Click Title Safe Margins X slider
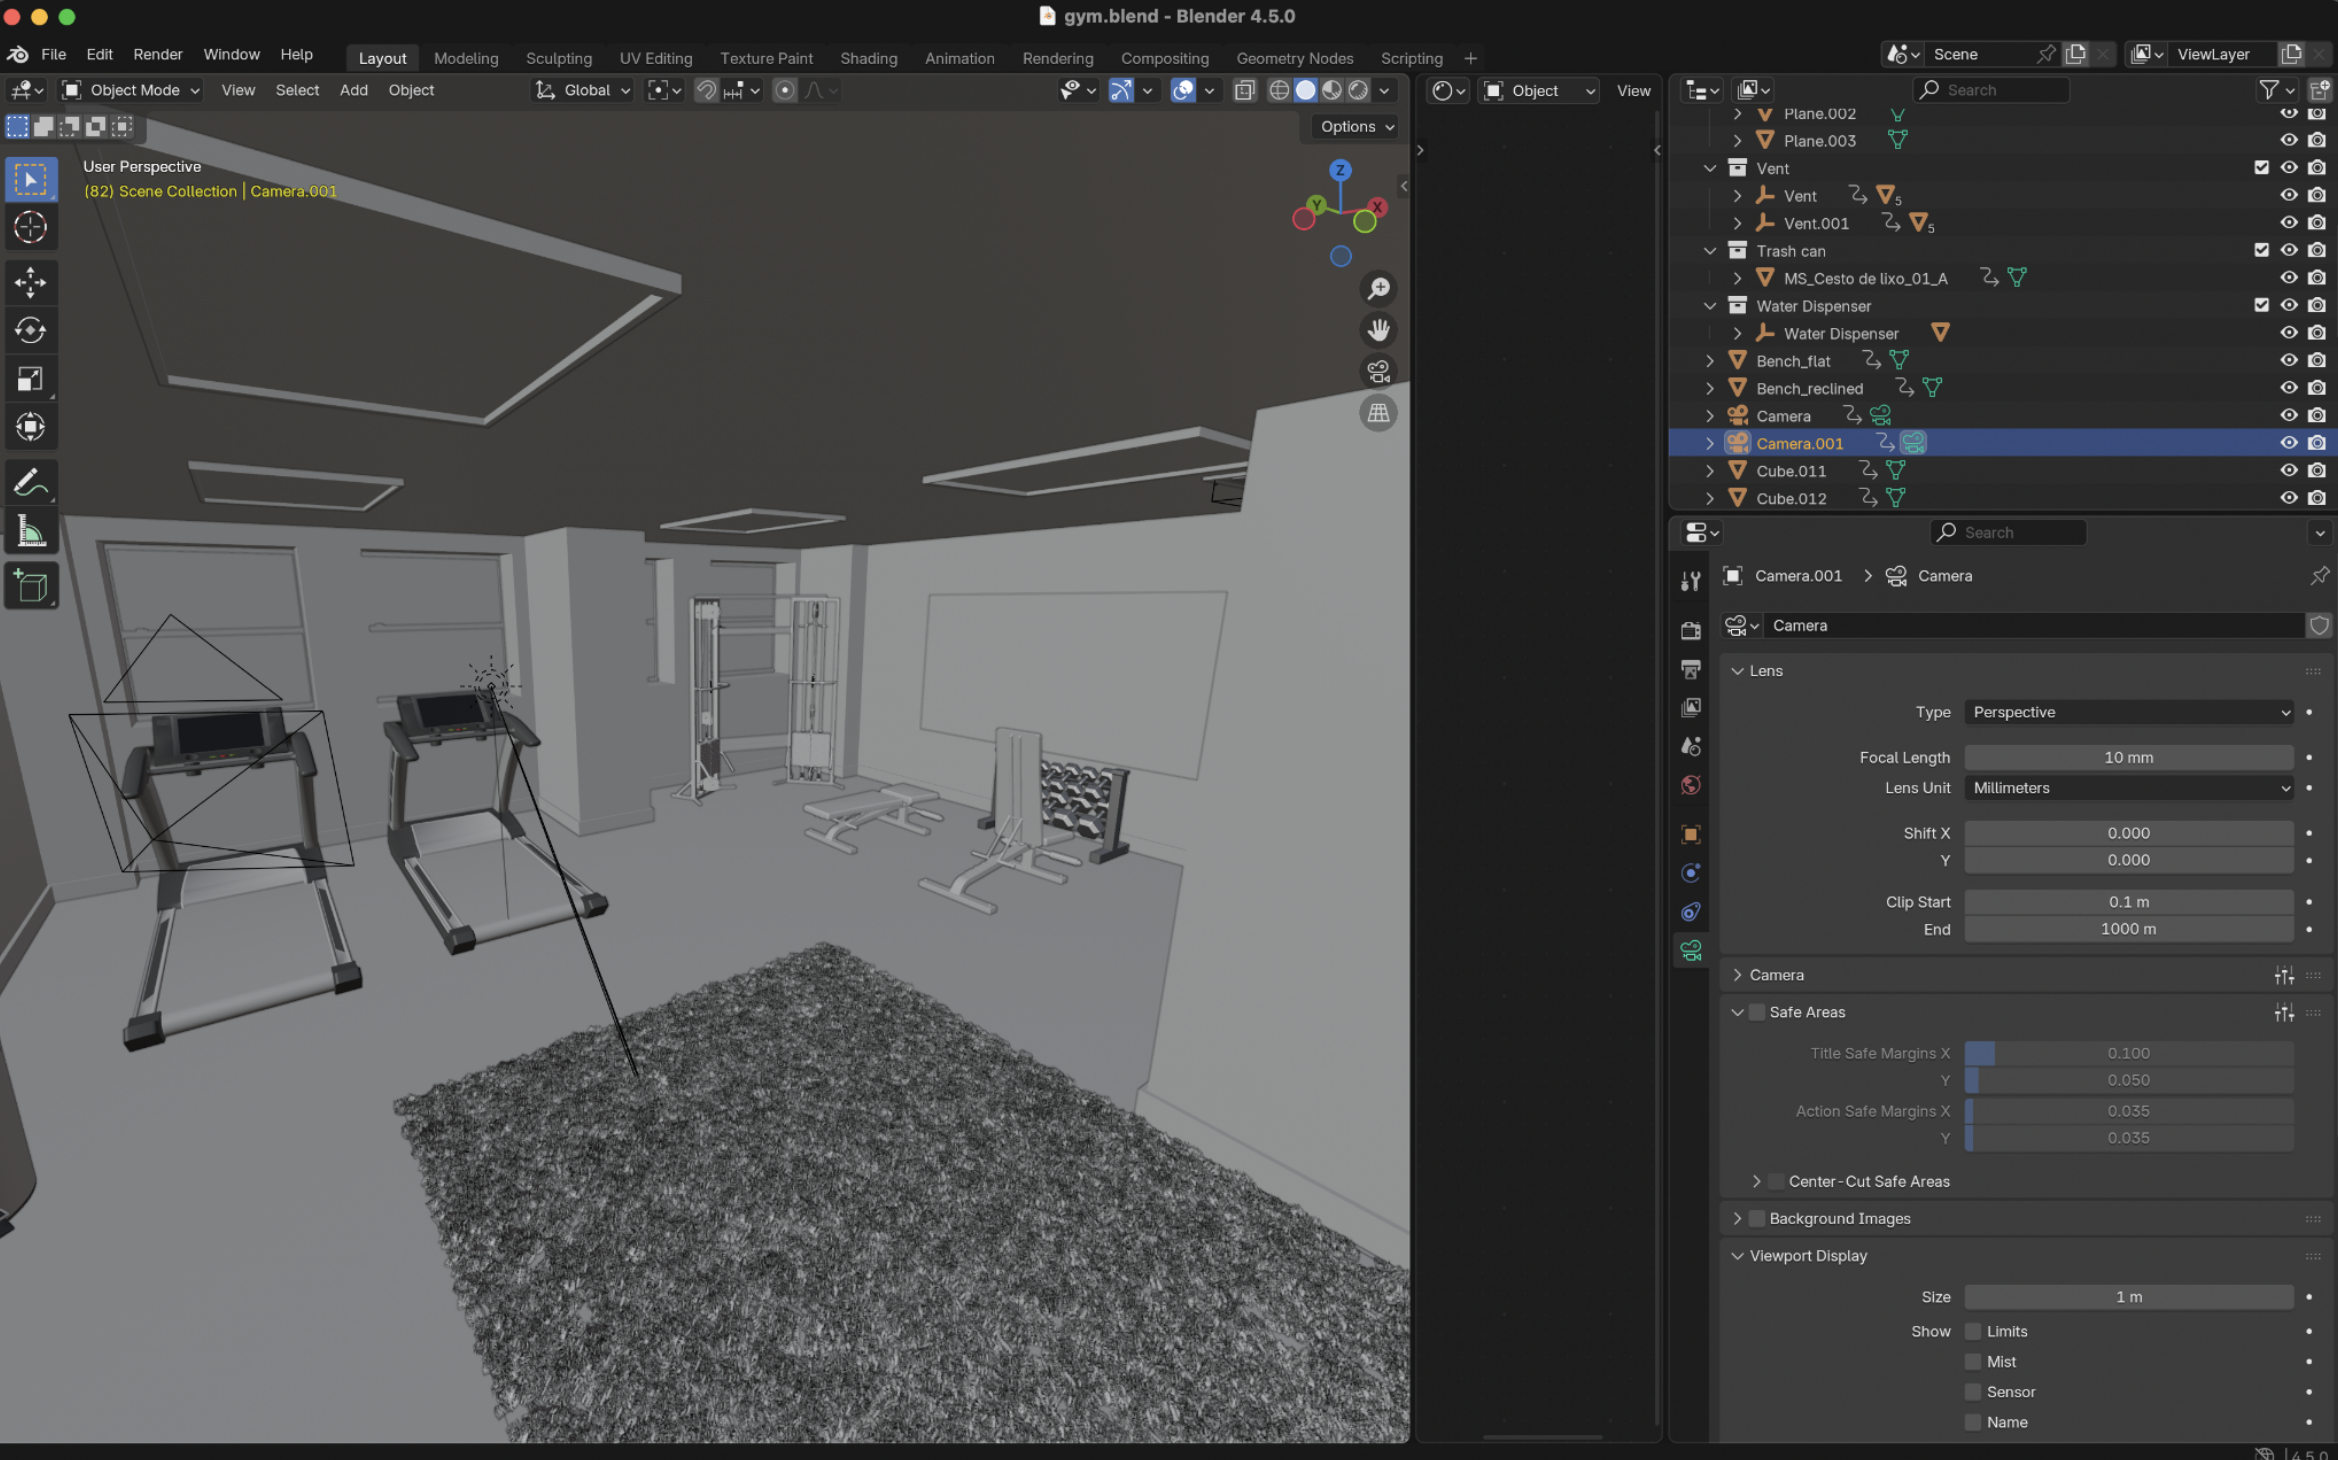The height and width of the screenshot is (1460, 2338). coord(2128,1053)
